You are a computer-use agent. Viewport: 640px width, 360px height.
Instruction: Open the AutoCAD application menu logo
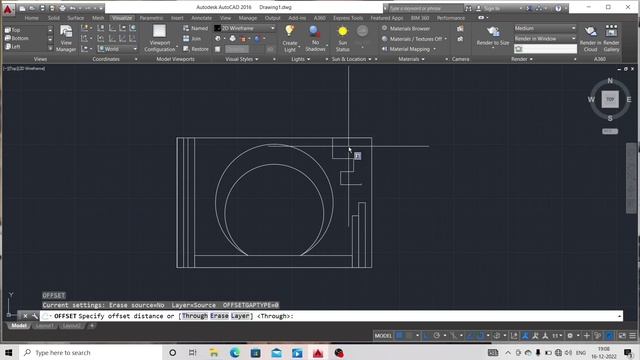pos(8,9)
